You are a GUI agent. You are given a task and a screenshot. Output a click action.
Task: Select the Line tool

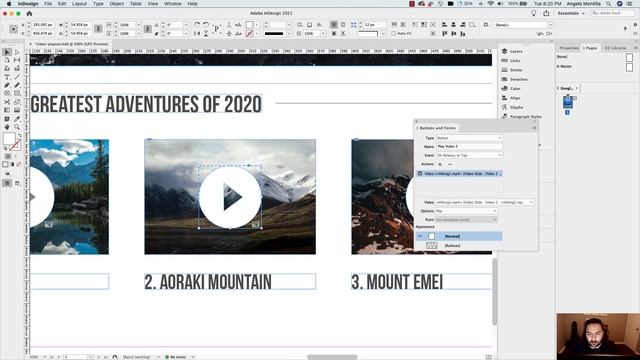(x=17, y=77)
